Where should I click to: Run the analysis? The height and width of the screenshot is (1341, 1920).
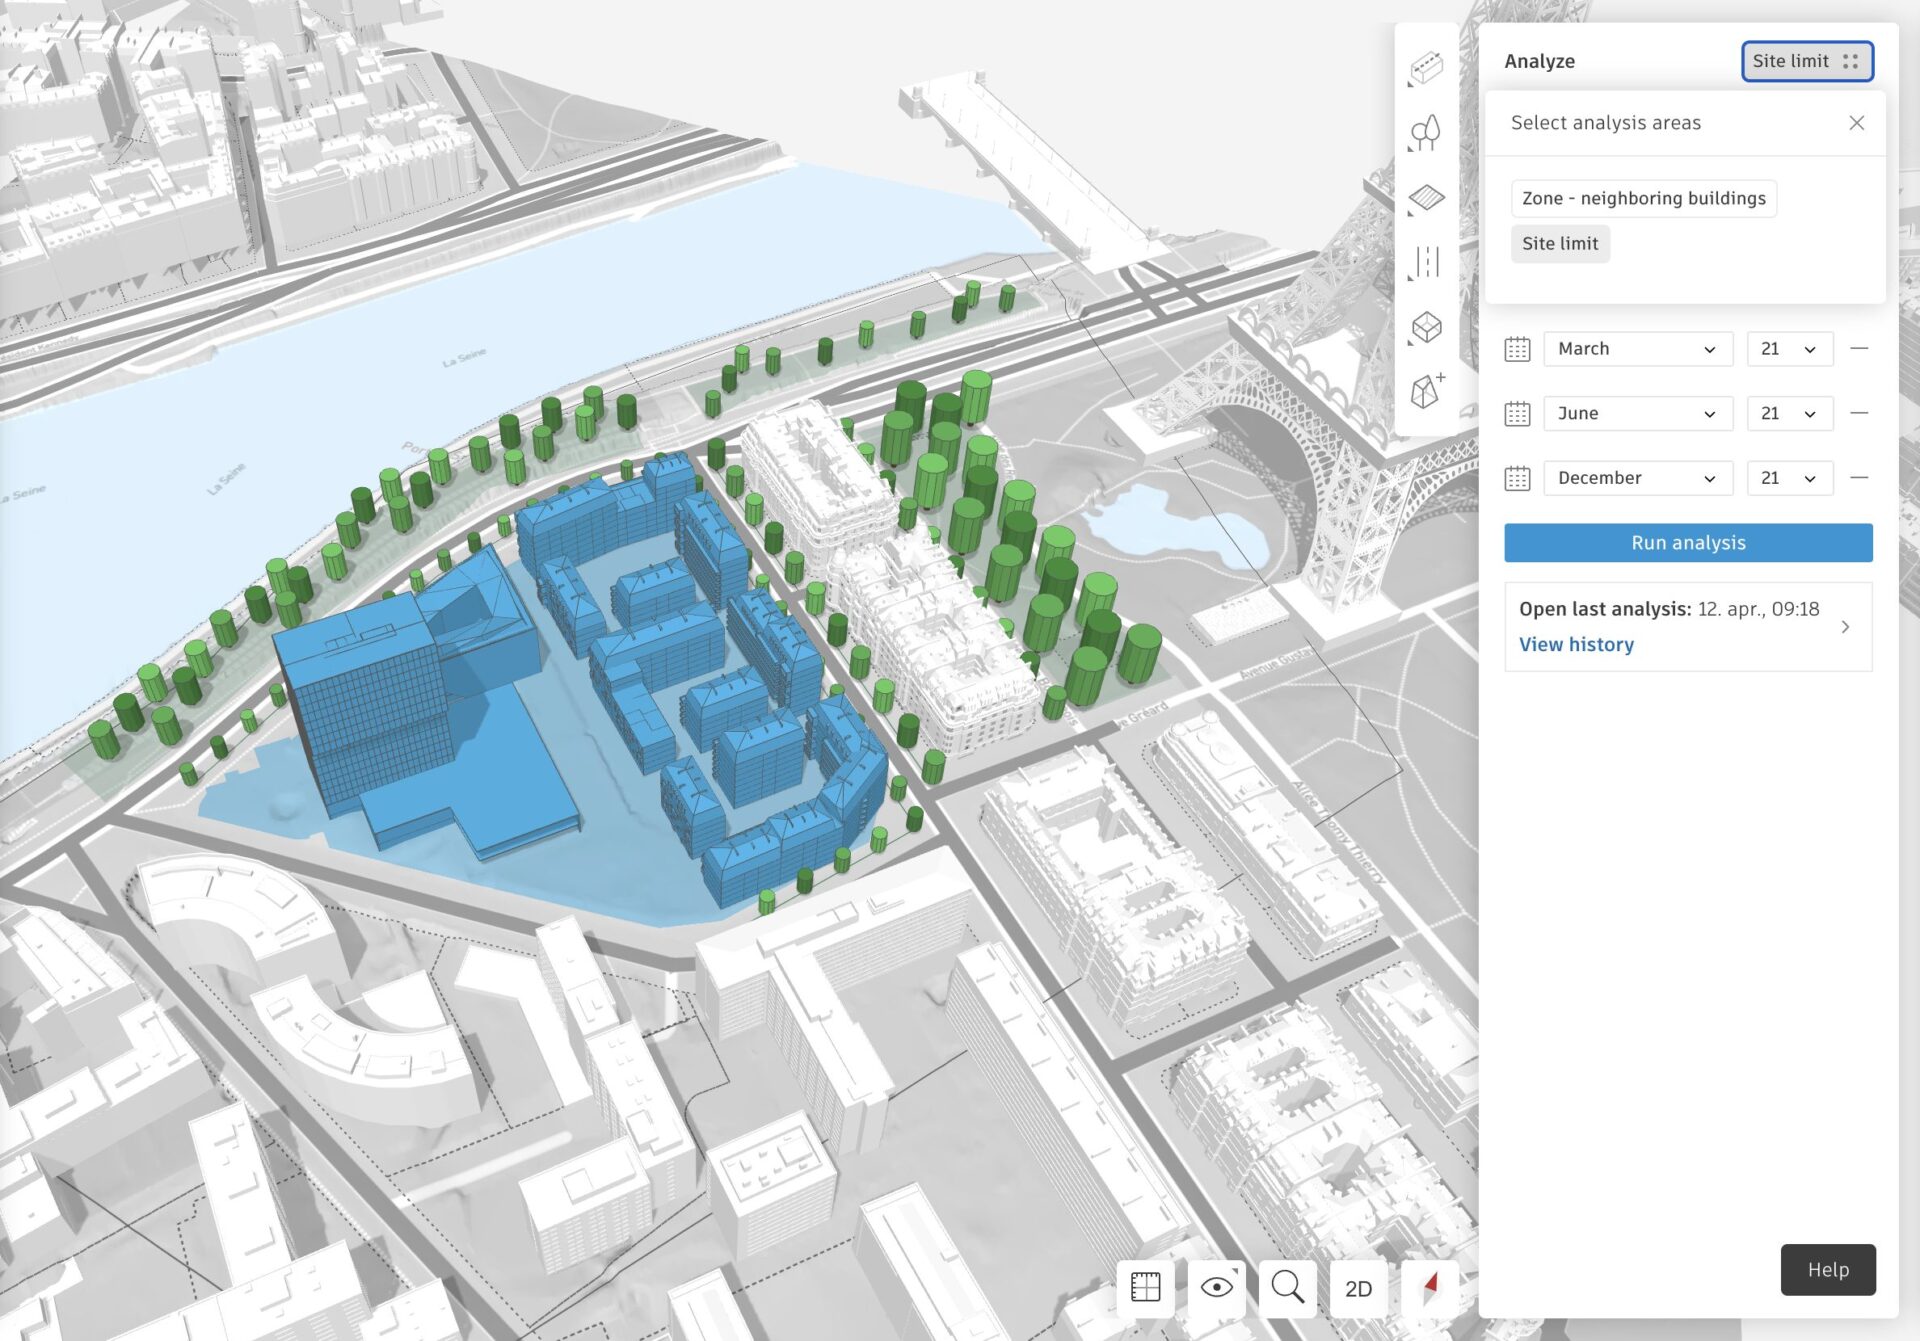pyautogui.click(x=1687, y=542)
